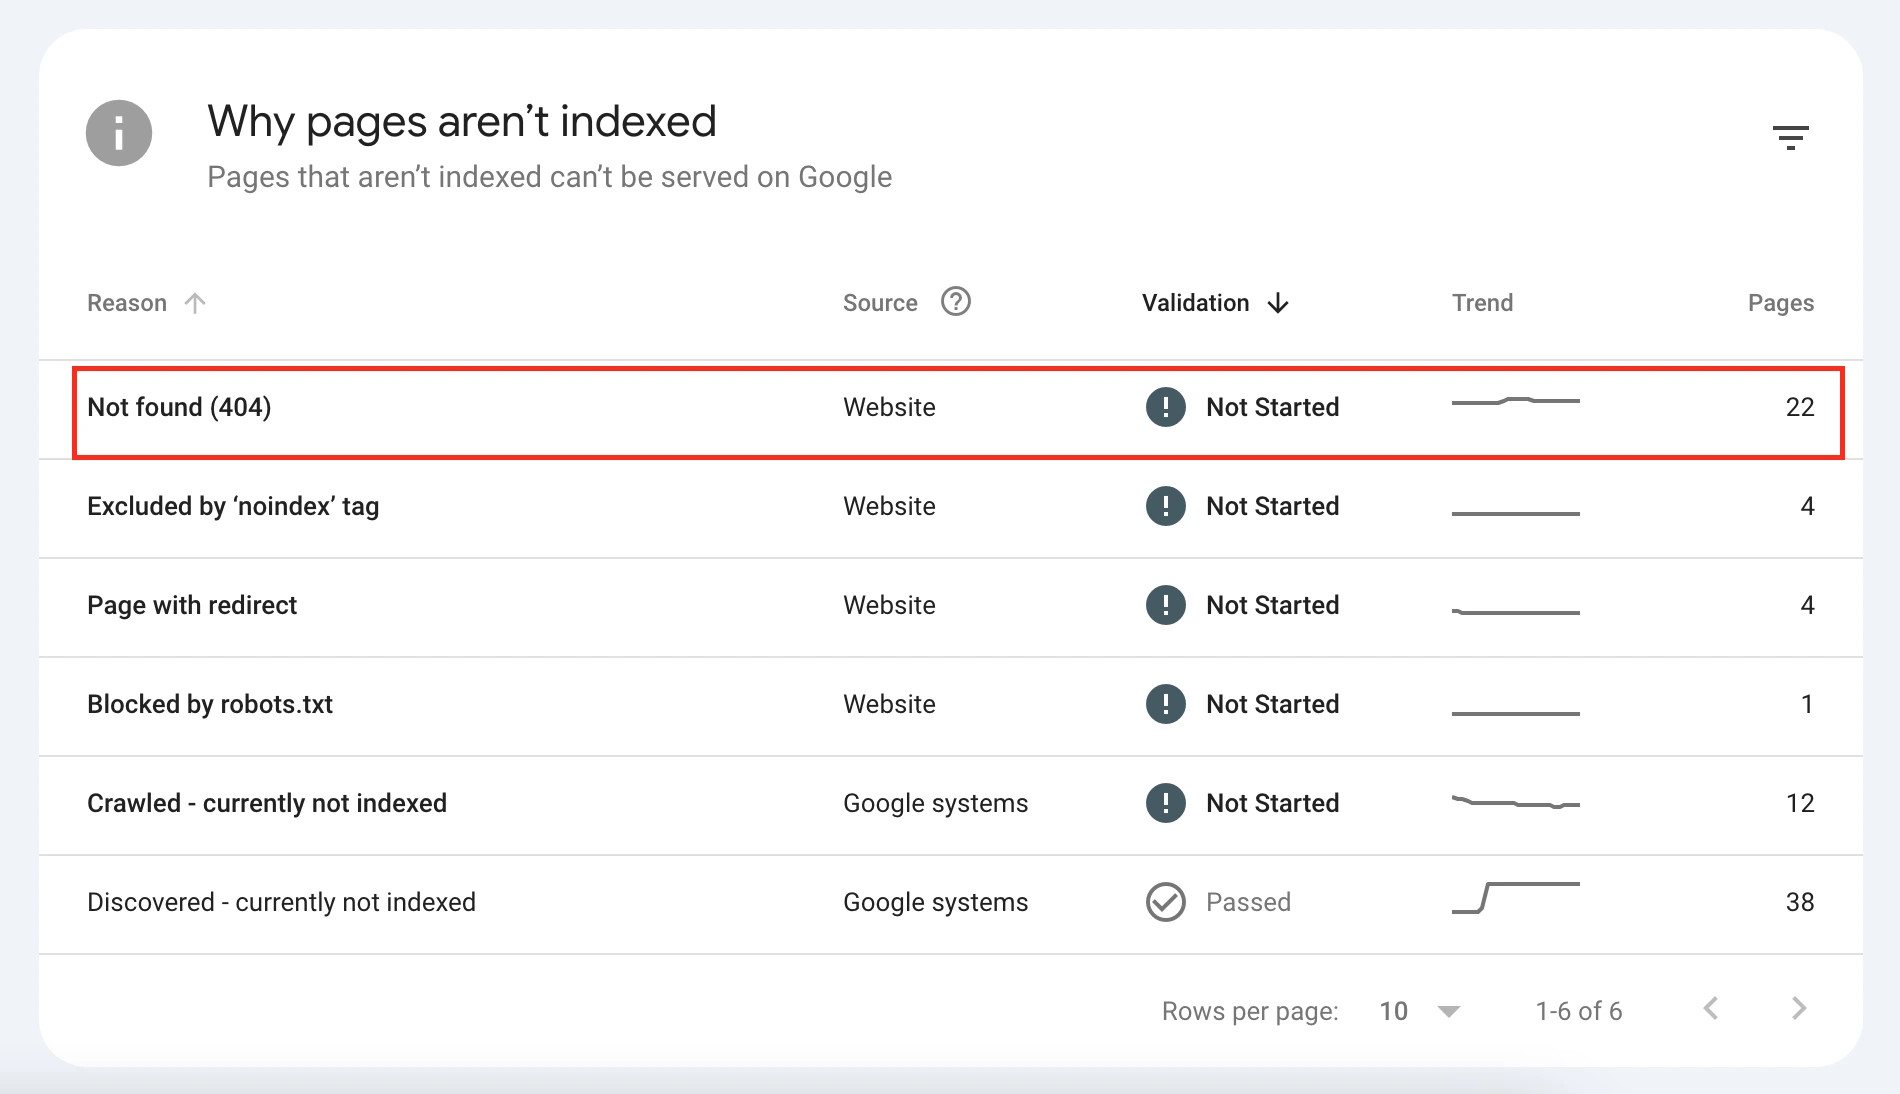Click the Reason column sort arrow
This screenshot has width=1900, height=1094.
(x=195, y=303)
